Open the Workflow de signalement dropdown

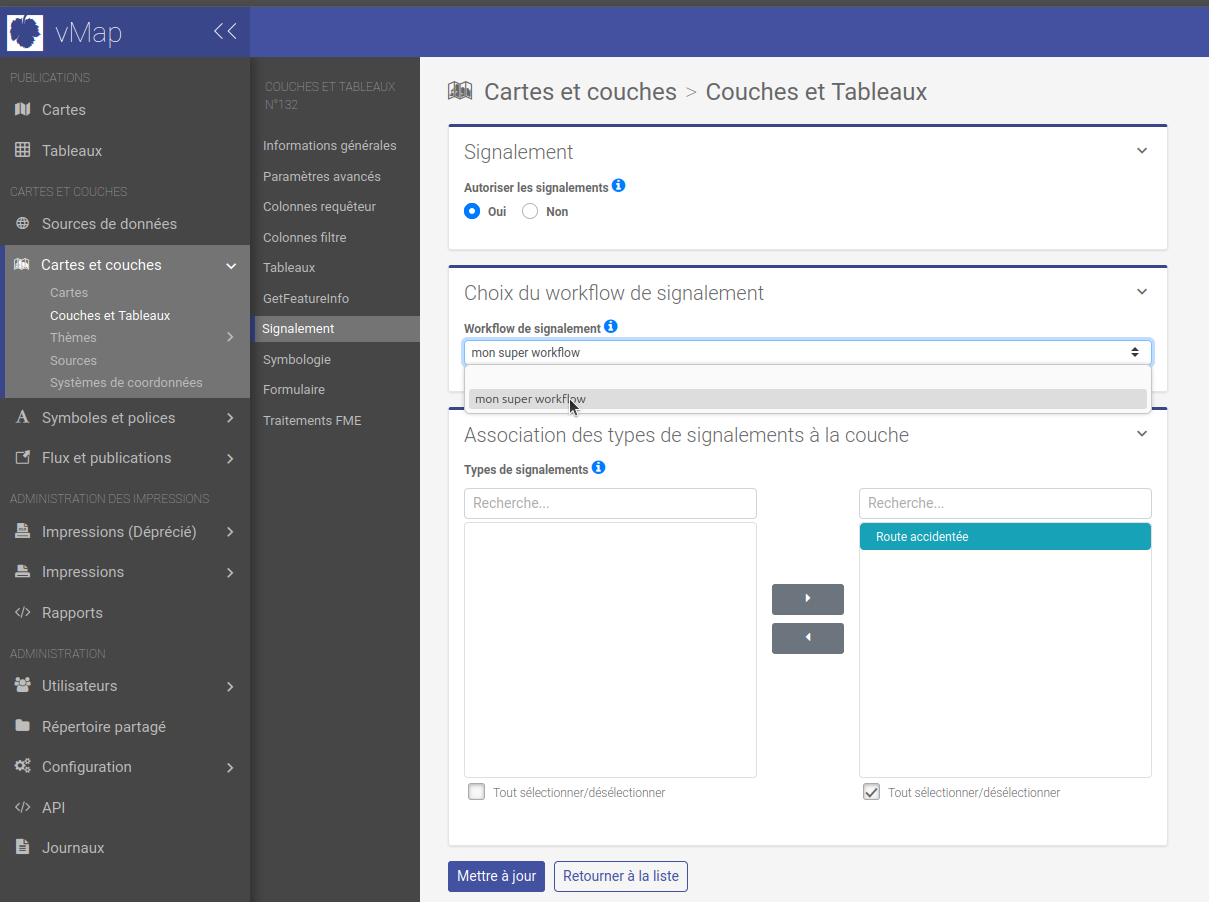point(807,352)
